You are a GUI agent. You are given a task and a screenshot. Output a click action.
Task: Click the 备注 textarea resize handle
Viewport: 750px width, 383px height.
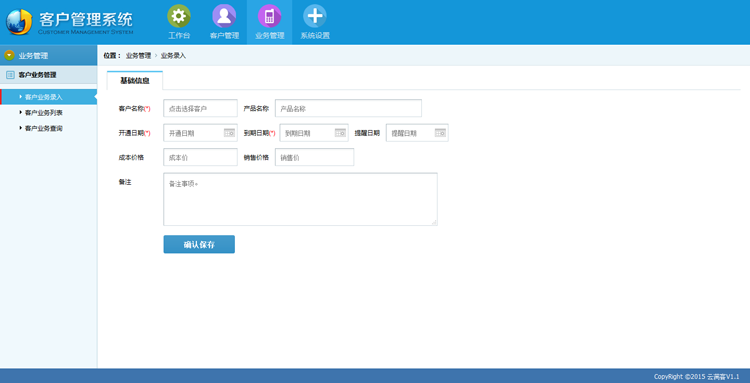pos(434,222)
